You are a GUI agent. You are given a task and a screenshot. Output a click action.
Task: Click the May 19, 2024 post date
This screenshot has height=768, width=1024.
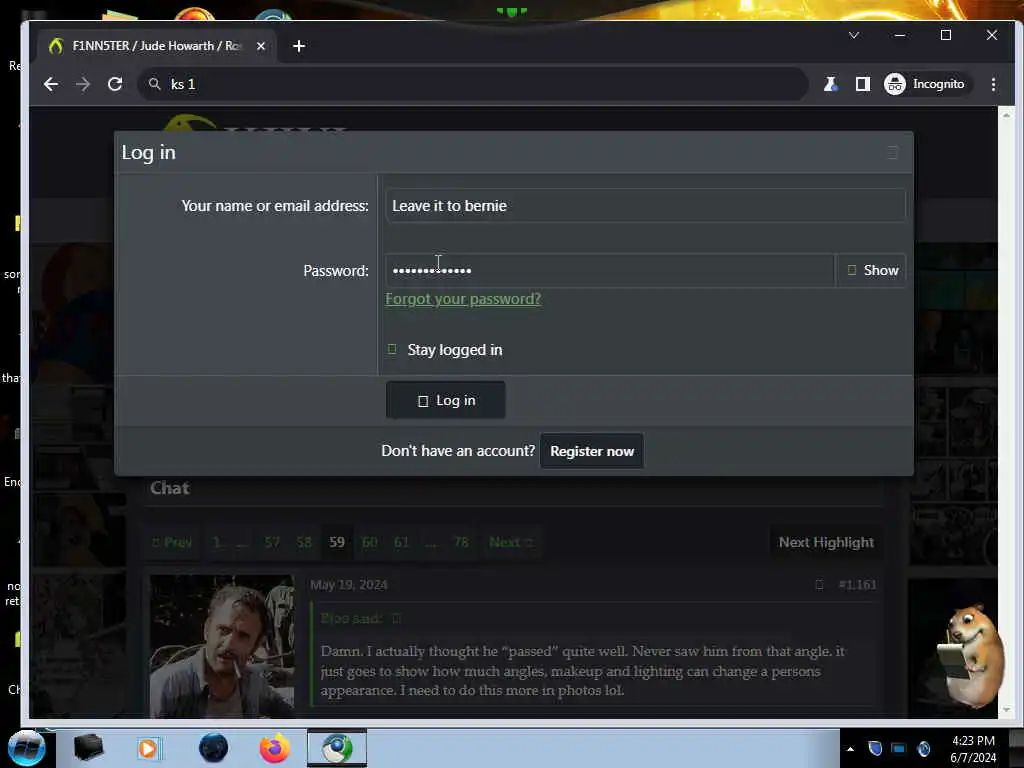click(x=349, y=585)
